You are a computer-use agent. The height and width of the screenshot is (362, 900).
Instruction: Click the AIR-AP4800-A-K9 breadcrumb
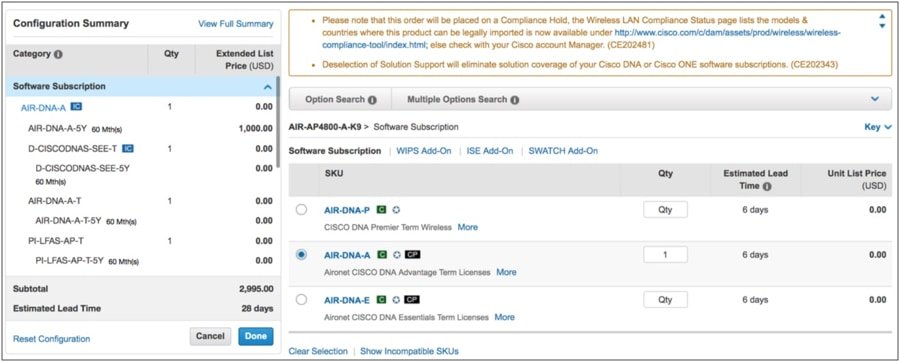click(325, 127)
